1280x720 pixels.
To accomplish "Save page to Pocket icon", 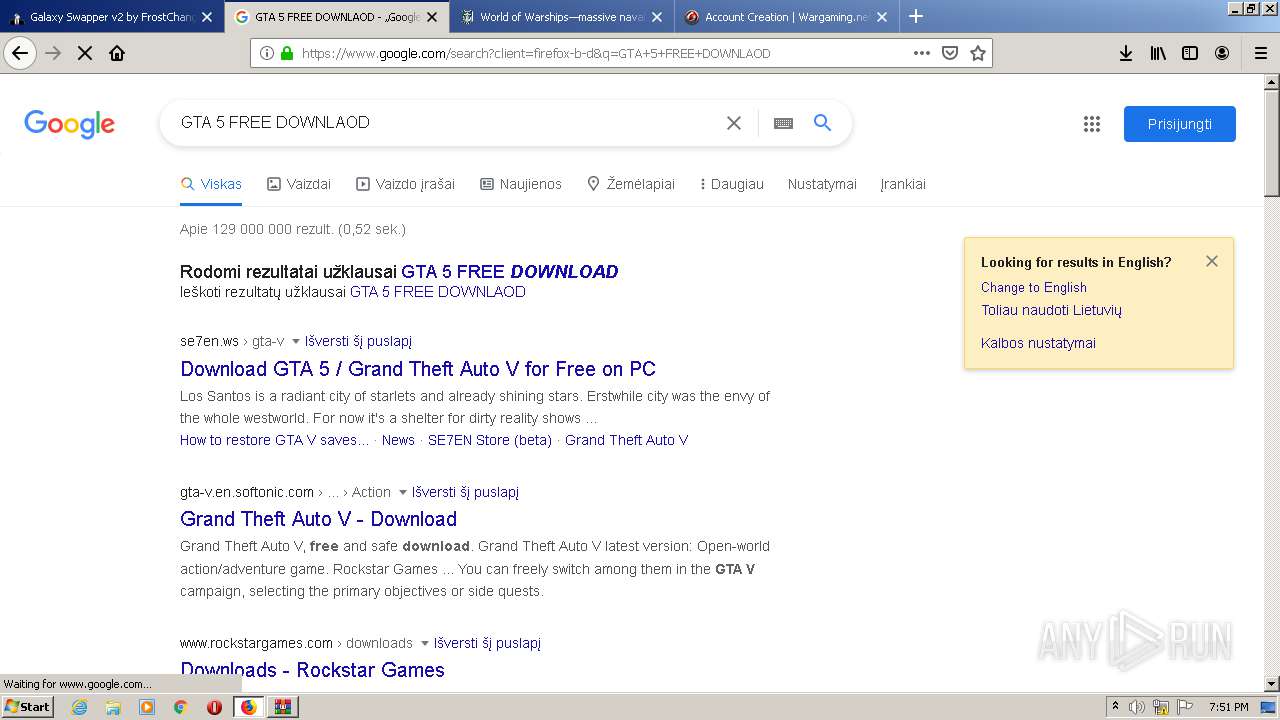I will (950, 53).
